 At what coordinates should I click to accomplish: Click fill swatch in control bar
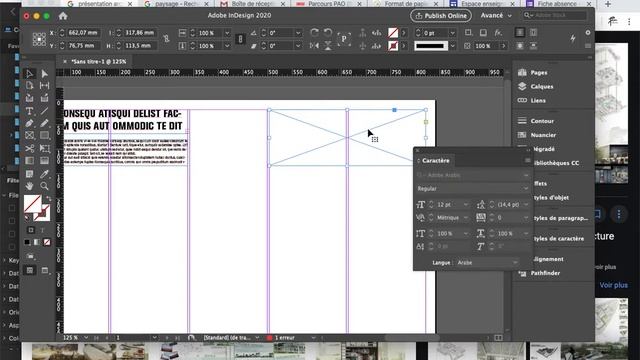393,33
